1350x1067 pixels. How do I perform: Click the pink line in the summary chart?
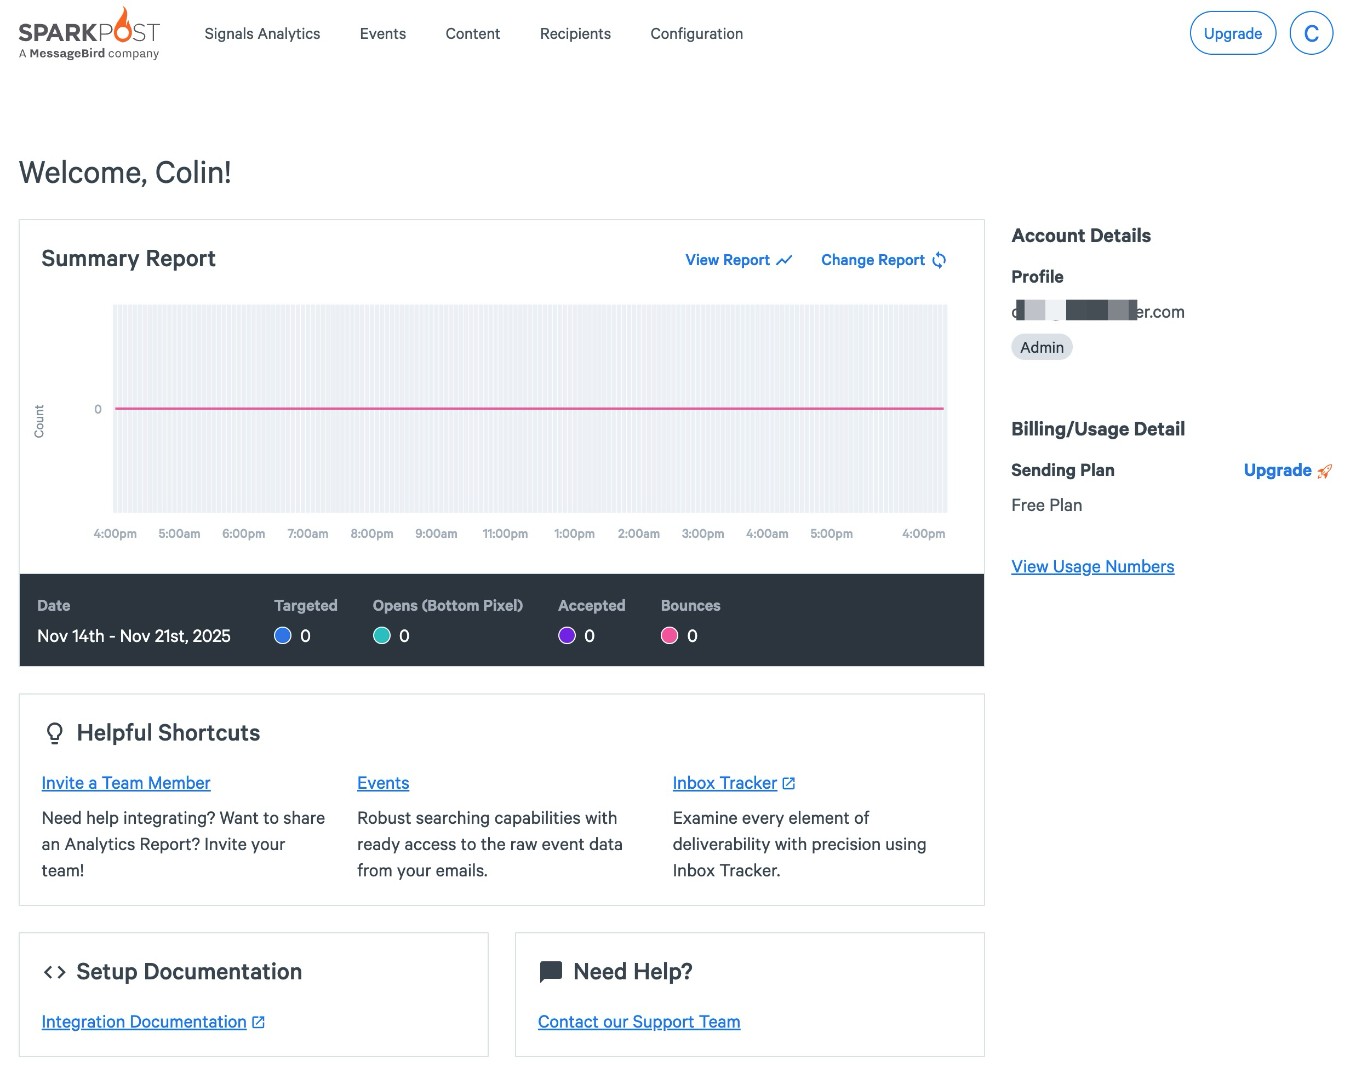(x=530, y=408)
